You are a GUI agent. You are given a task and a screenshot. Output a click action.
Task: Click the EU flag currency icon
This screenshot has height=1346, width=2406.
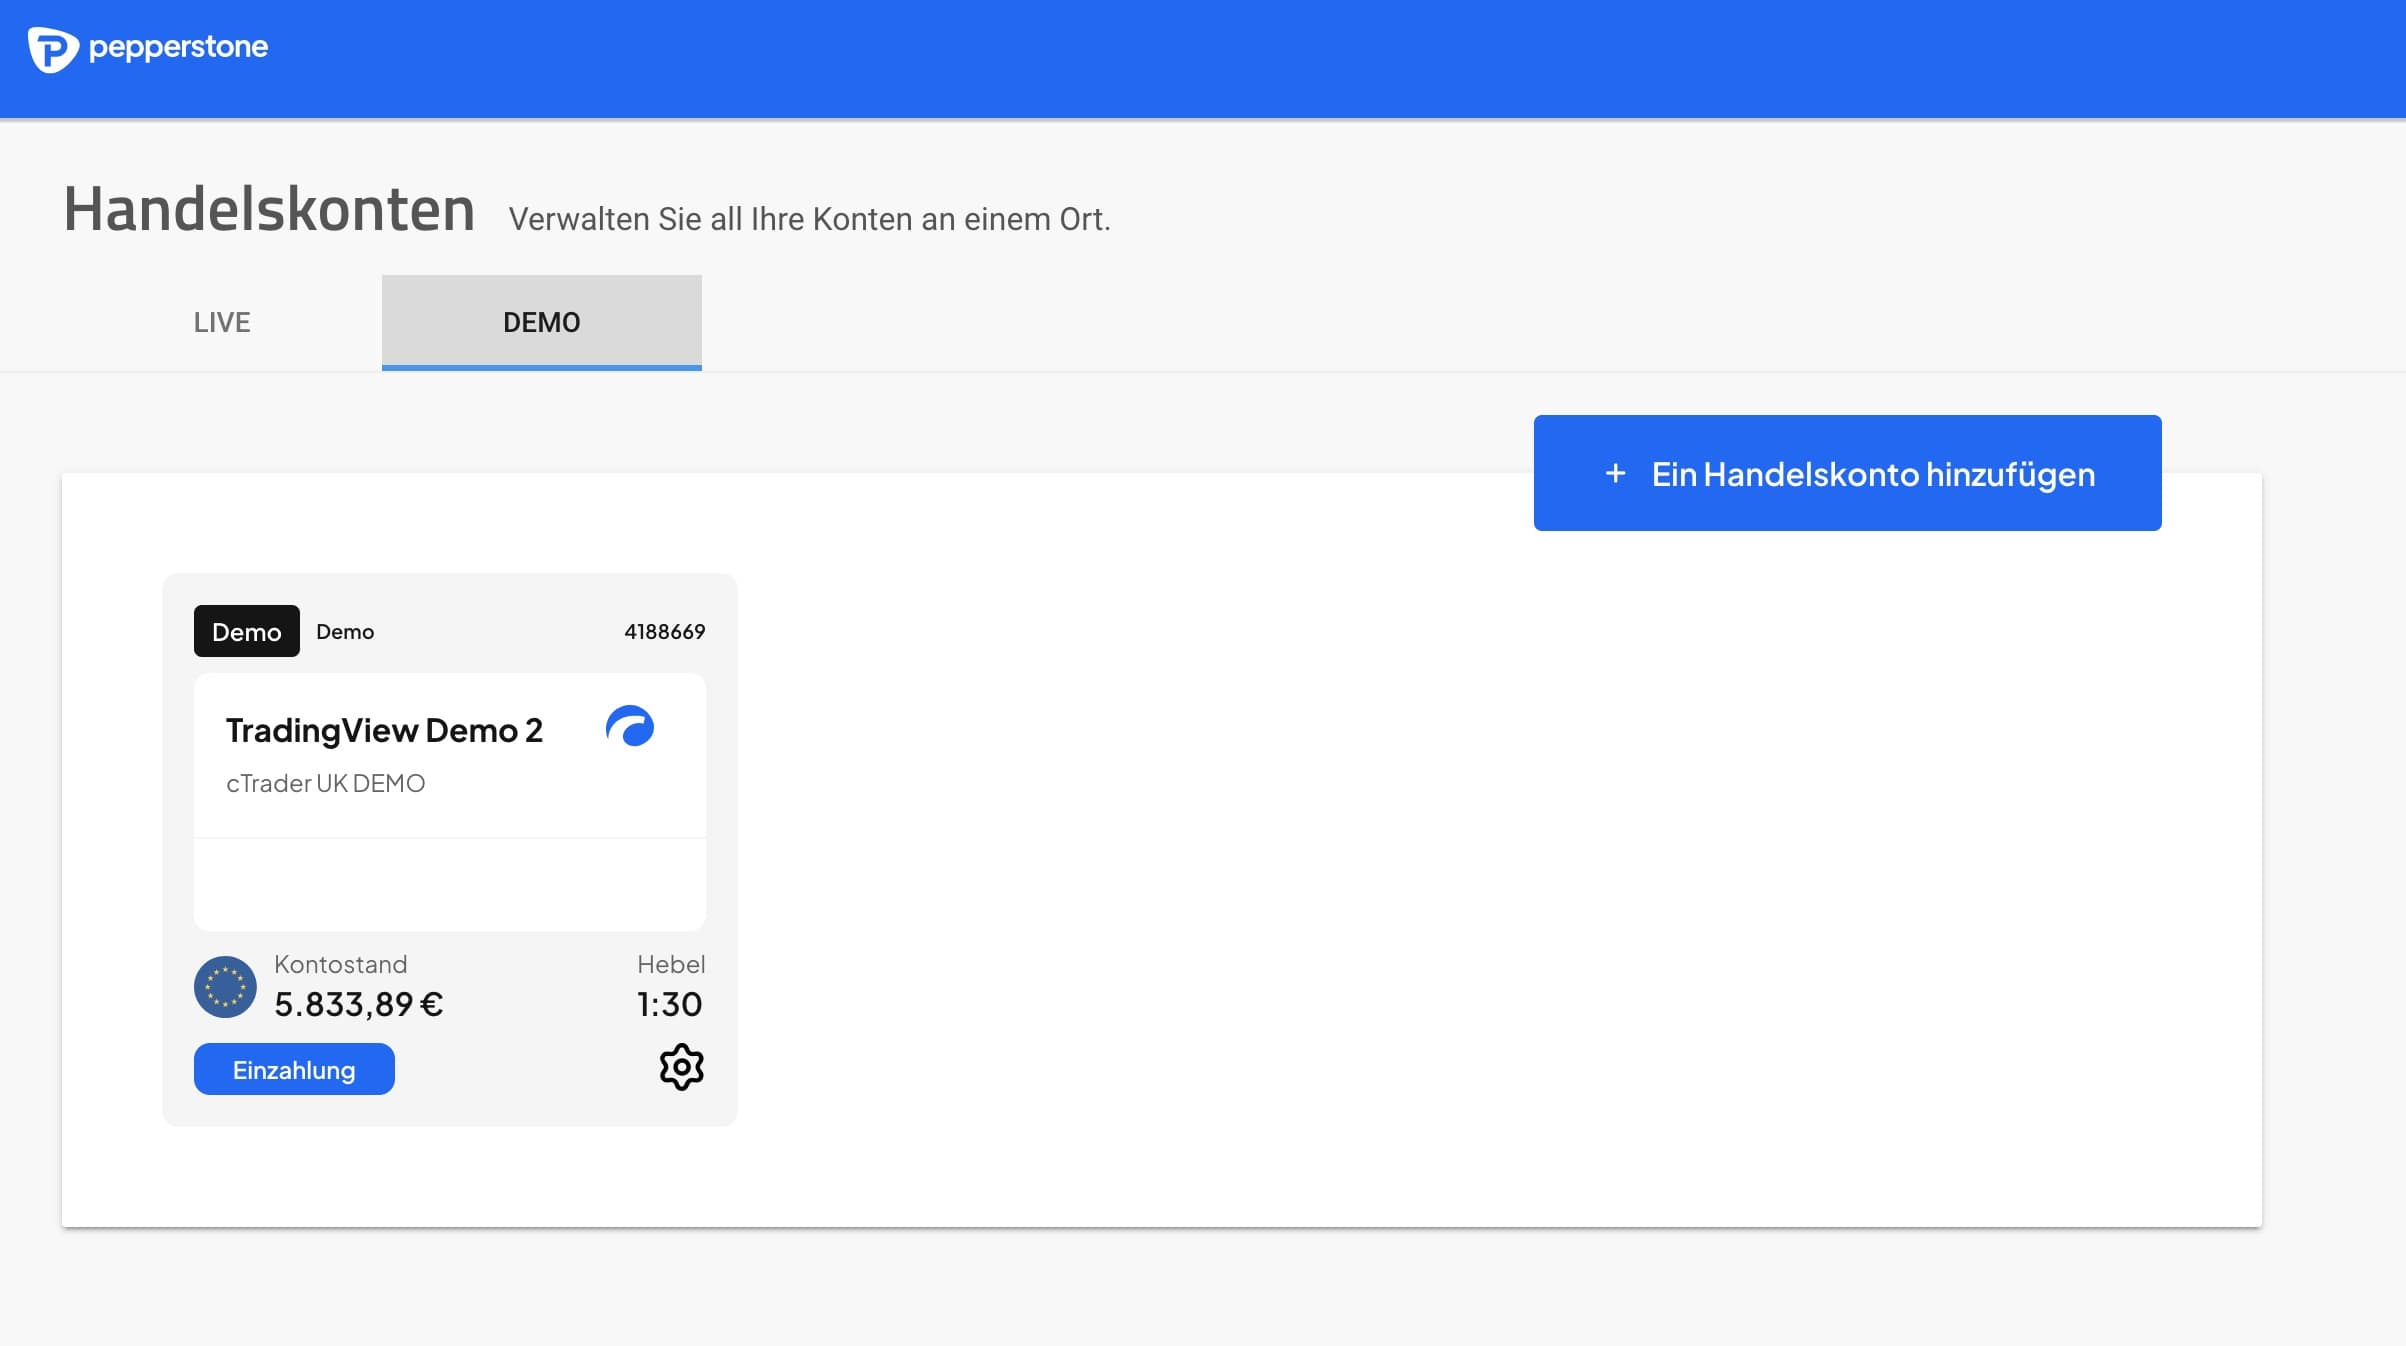click(225, 987)
